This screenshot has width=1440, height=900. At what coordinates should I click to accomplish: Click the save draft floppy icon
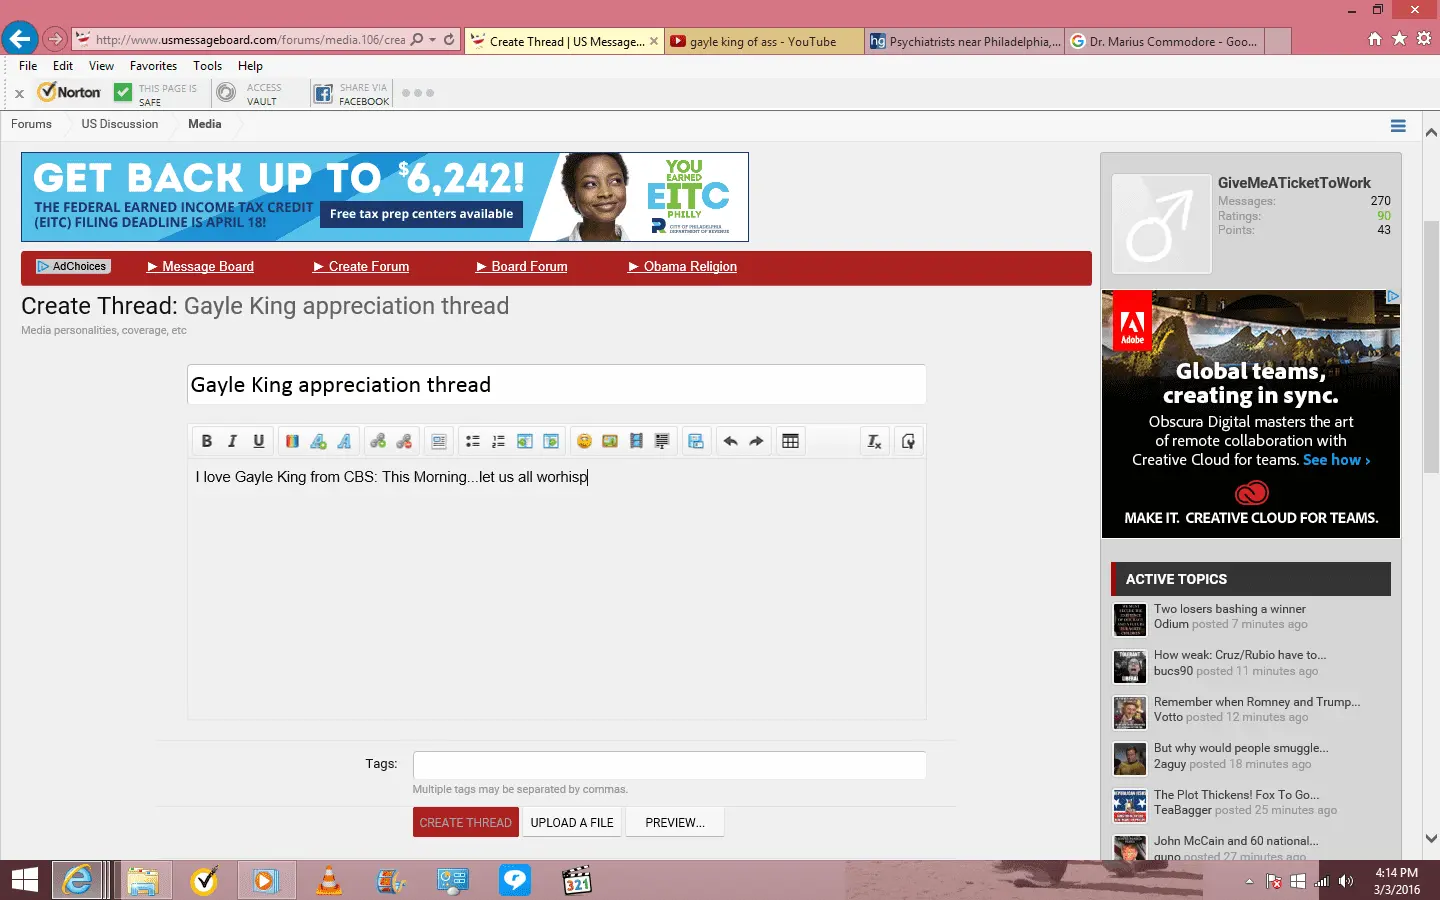[x=696, y=441]
